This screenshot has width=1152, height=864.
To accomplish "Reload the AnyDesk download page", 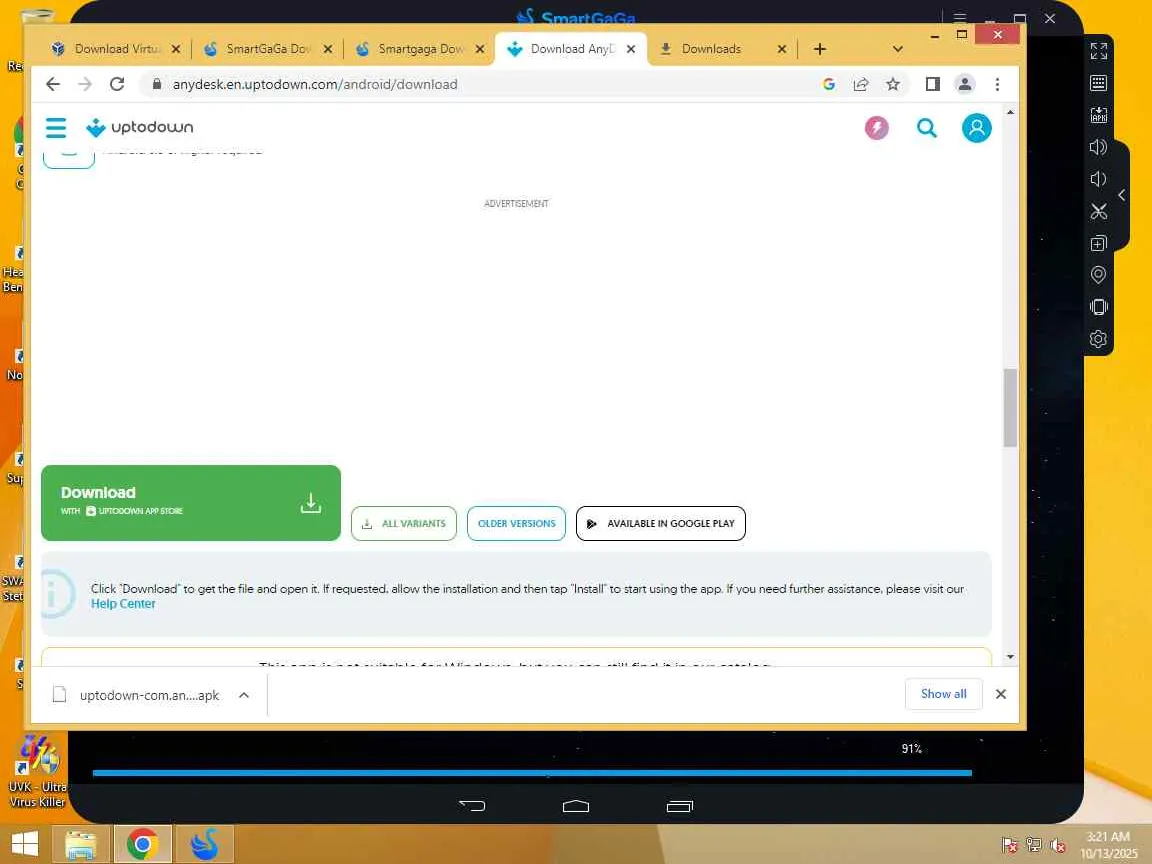I will (117, 84).
